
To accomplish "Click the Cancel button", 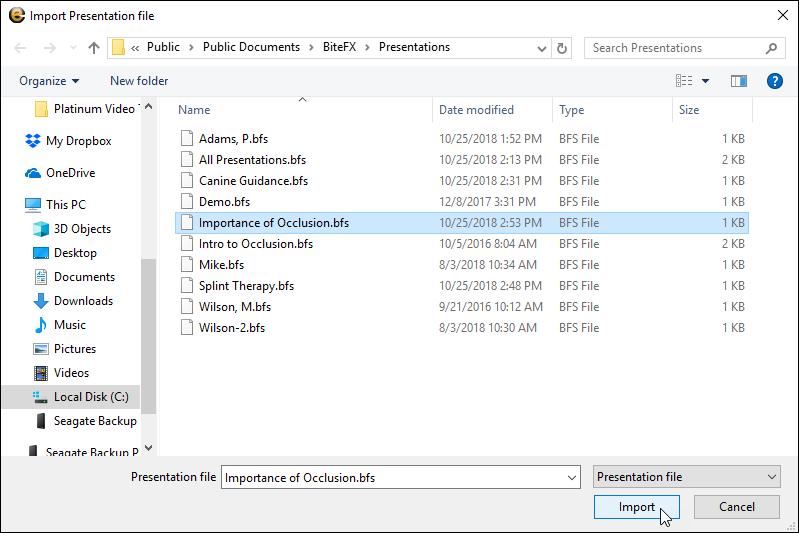I will point(736,507).
